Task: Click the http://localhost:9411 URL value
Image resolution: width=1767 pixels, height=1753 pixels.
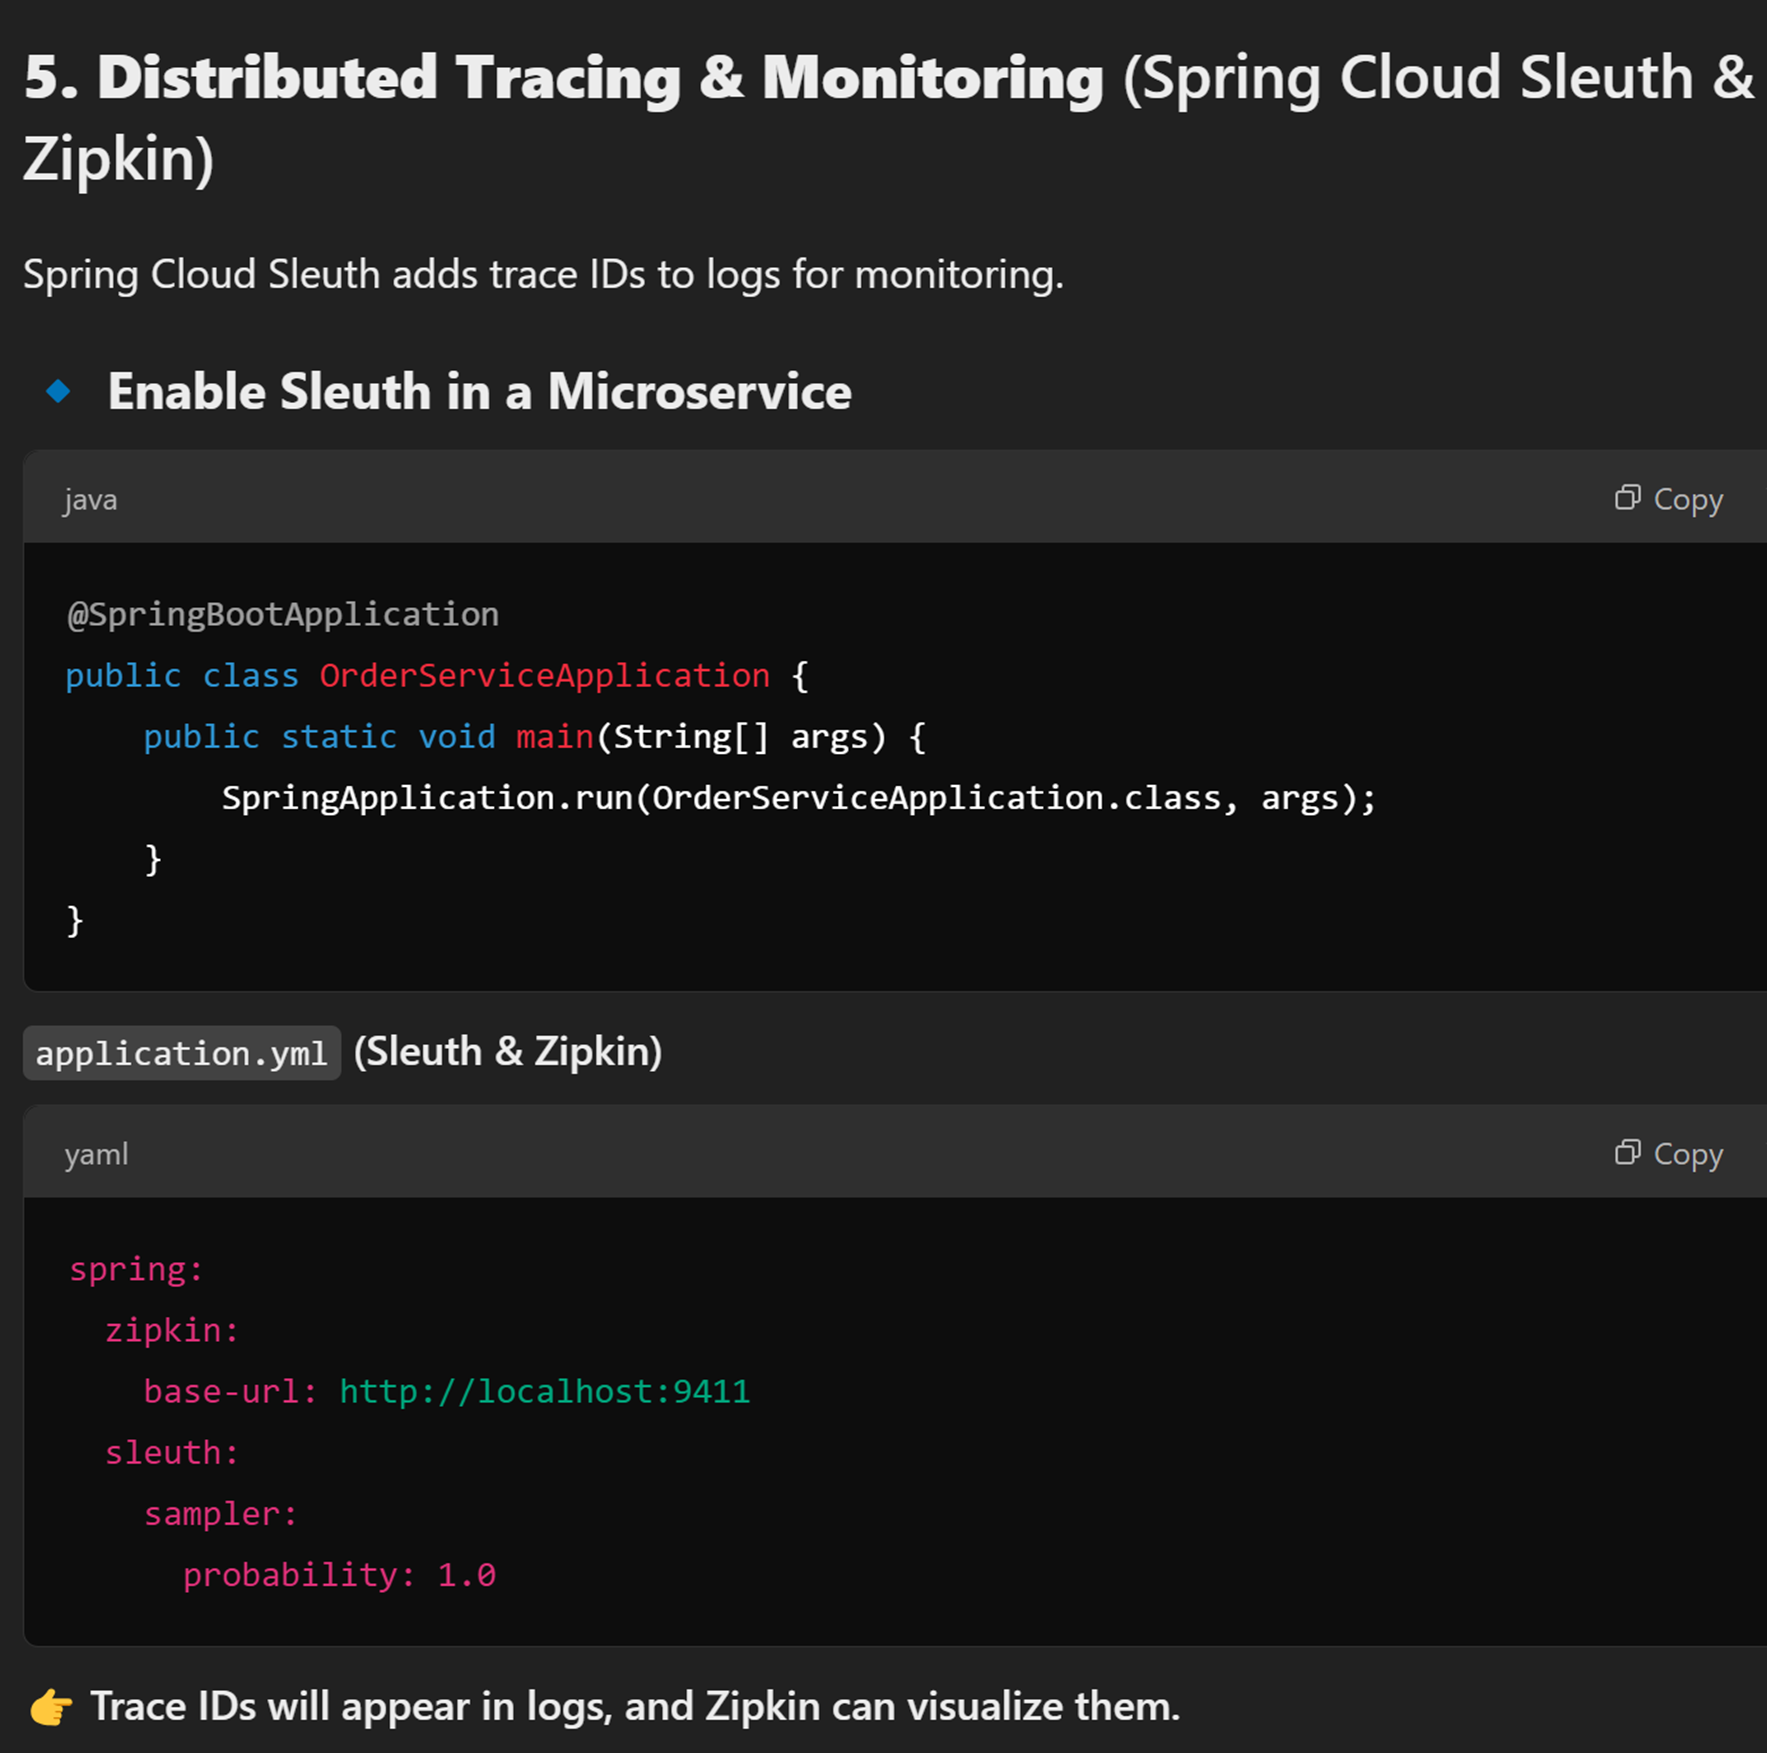Action: click(x=545, y=1391)
